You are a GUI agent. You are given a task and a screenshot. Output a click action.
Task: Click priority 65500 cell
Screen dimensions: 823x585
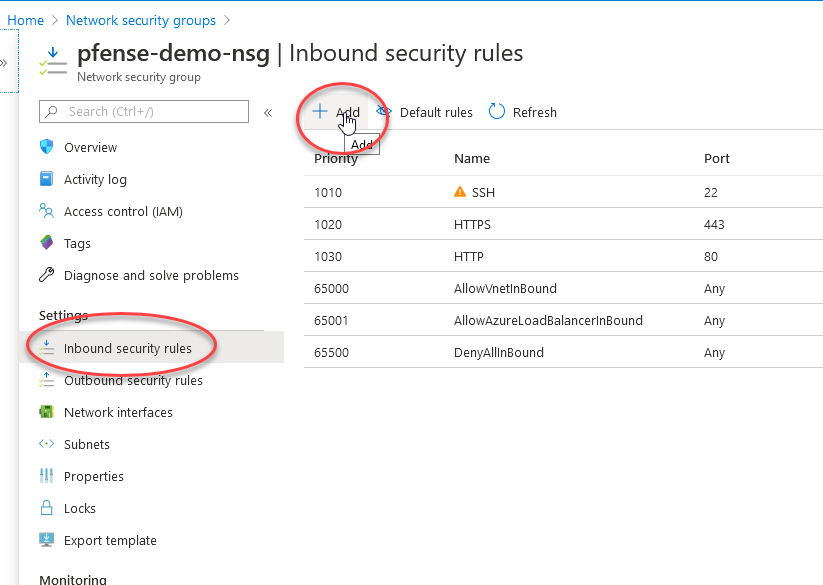pos(331,353)
